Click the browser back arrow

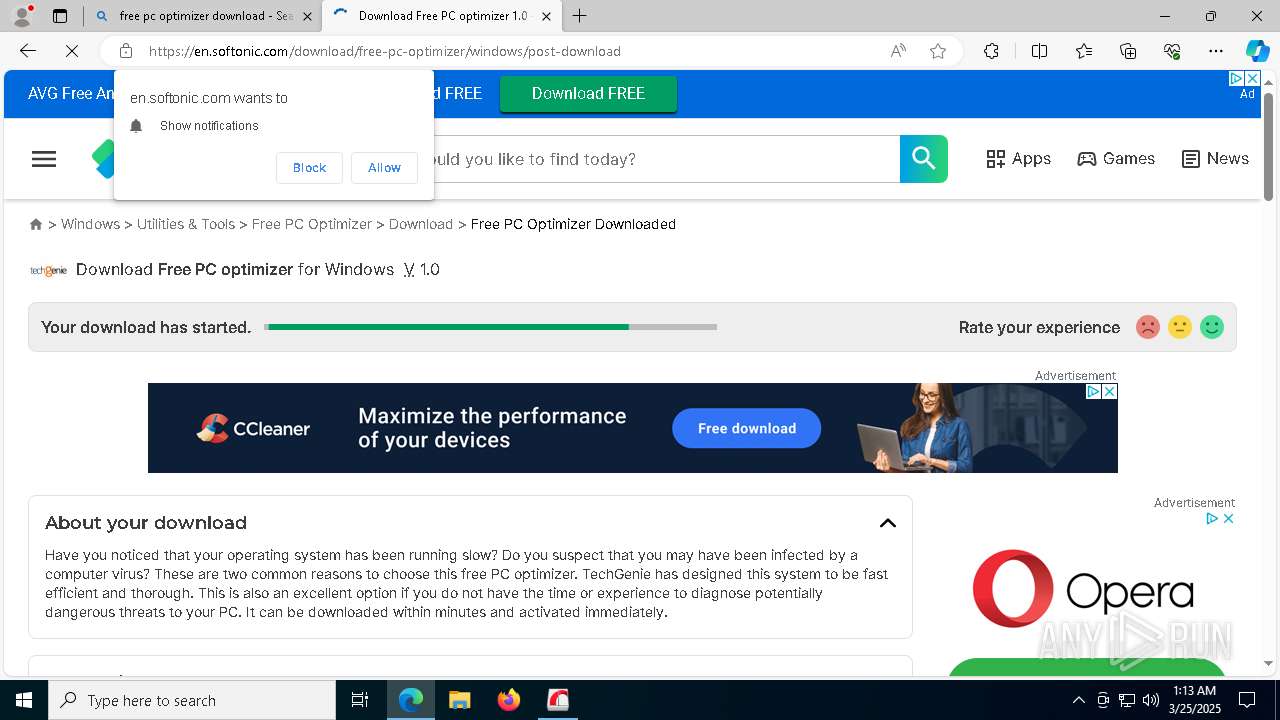click(28, 51)
